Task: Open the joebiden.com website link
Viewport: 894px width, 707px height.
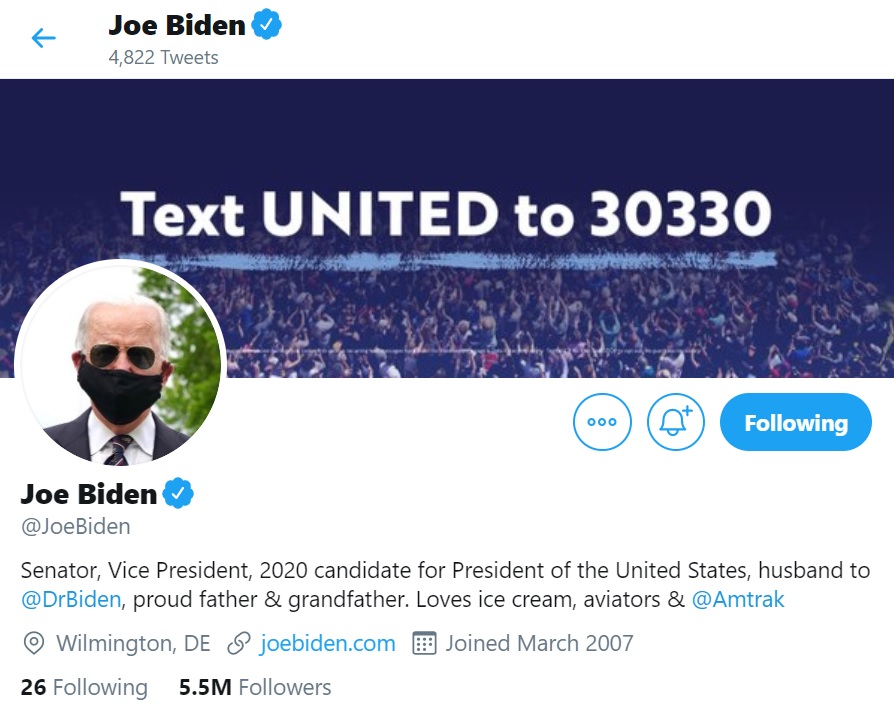Action: tap(327, 643)
